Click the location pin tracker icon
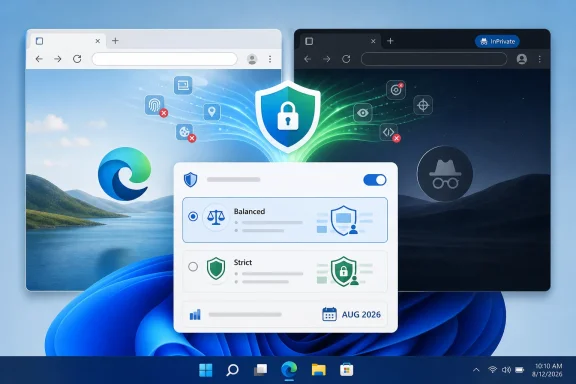The height and width of the screenshot is (384, 576). (x=212, y=112)
